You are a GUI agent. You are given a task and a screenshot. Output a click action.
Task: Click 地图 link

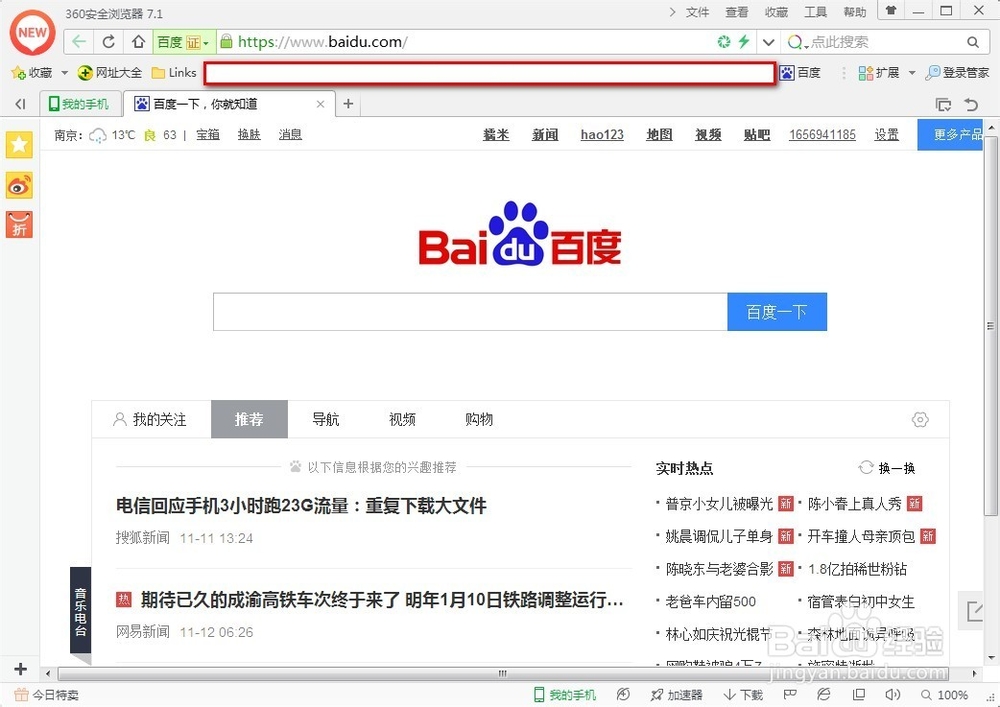coord(659,135)
